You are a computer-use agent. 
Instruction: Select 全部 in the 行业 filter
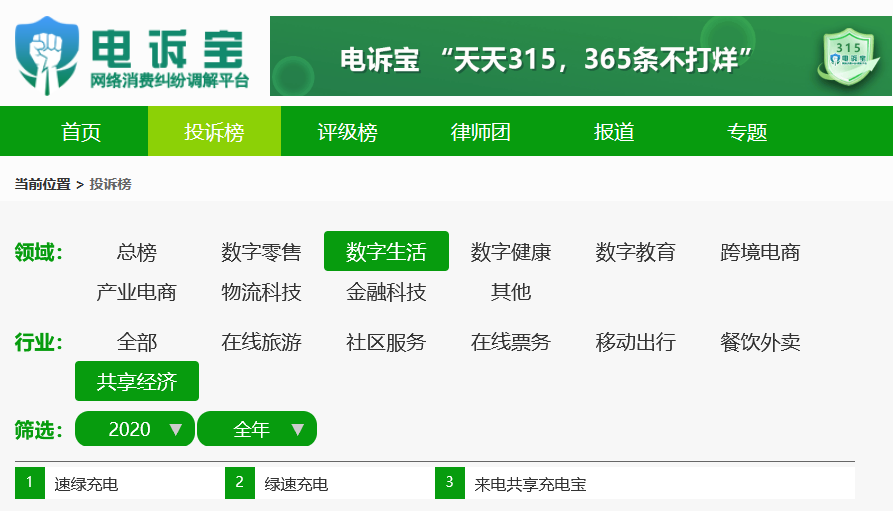(137, 342)
